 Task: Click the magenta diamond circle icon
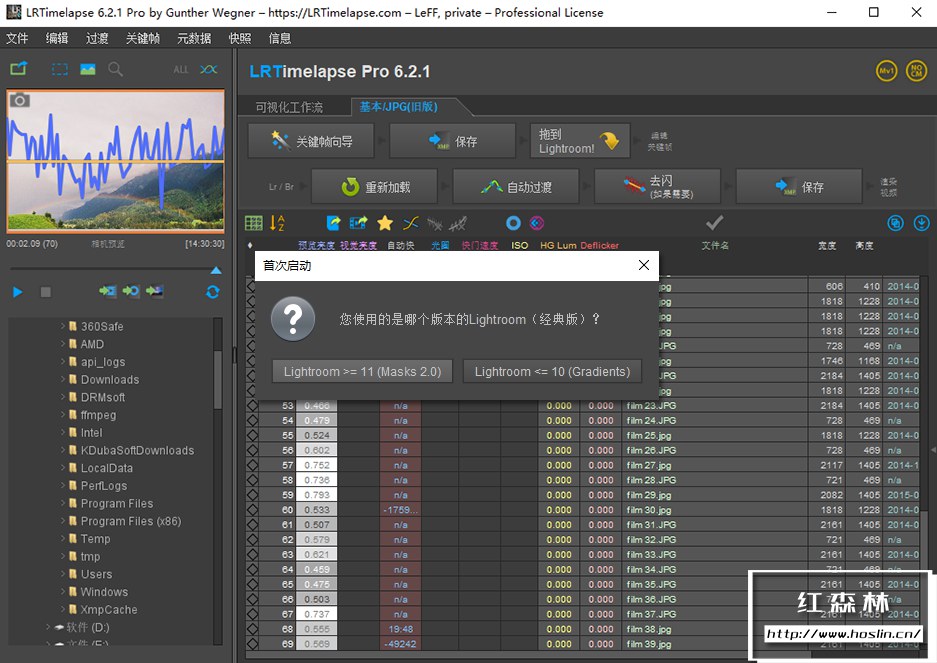pyautogui.click(x=537, y=224)
